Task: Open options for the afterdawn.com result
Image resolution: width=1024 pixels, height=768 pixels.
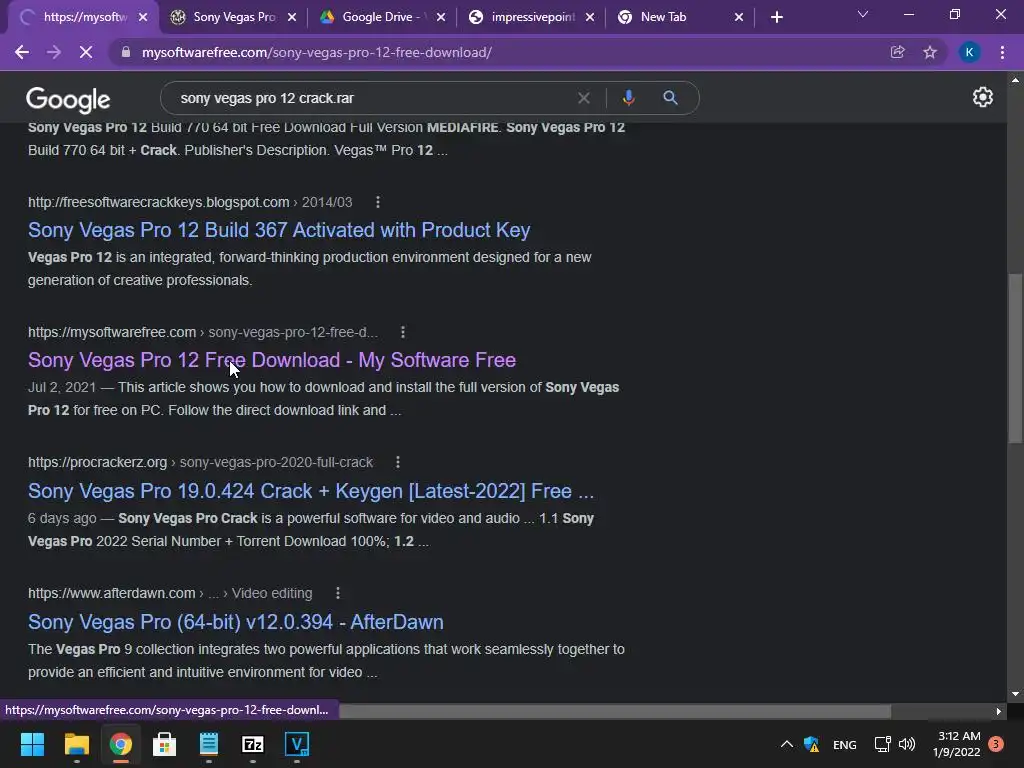Action: tap(338, 593)
